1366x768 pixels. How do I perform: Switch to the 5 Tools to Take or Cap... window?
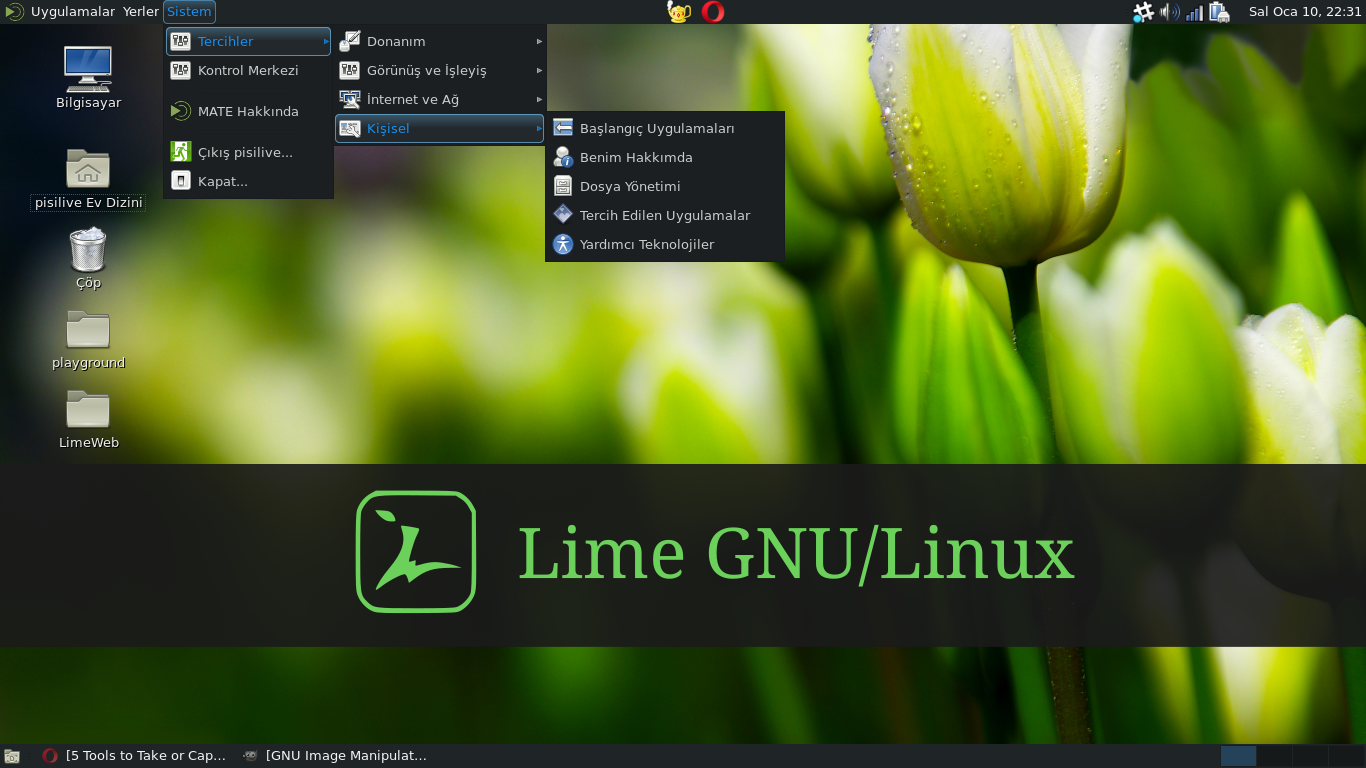click(x=134, y=756)
